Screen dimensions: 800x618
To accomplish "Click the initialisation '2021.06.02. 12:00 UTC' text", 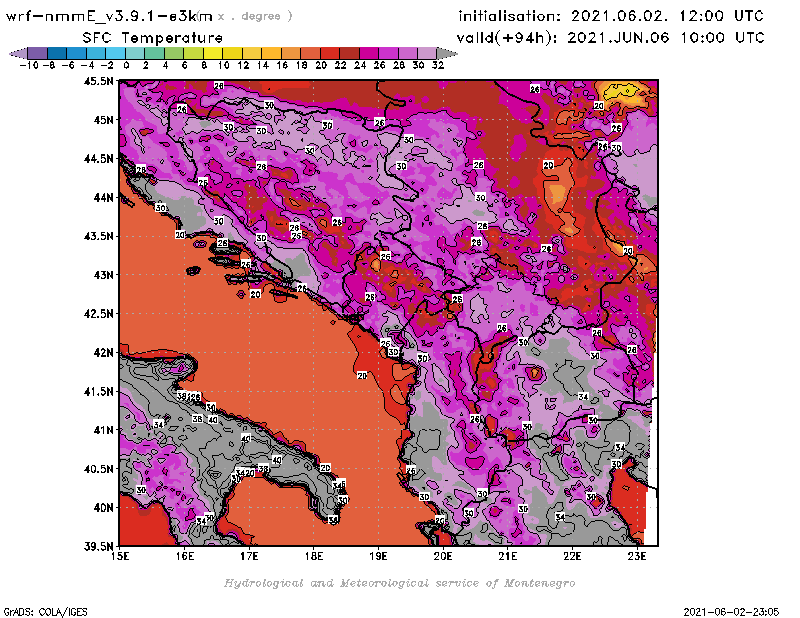I will tap(667, 16).
